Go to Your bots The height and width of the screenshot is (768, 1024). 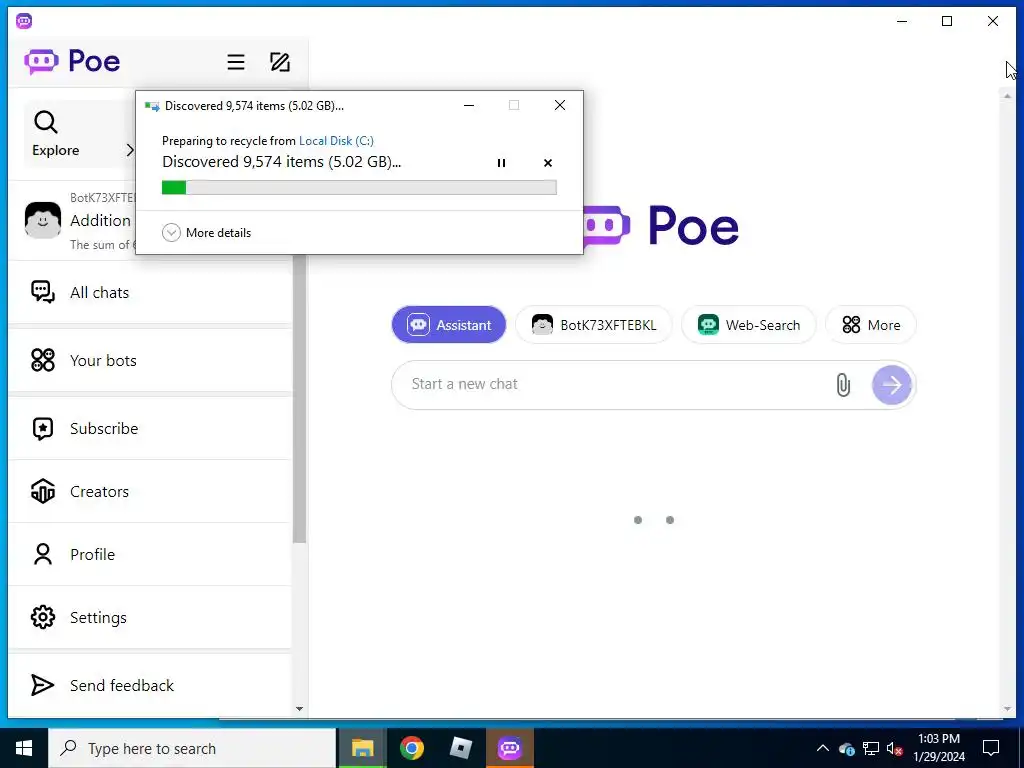(150, 360)
